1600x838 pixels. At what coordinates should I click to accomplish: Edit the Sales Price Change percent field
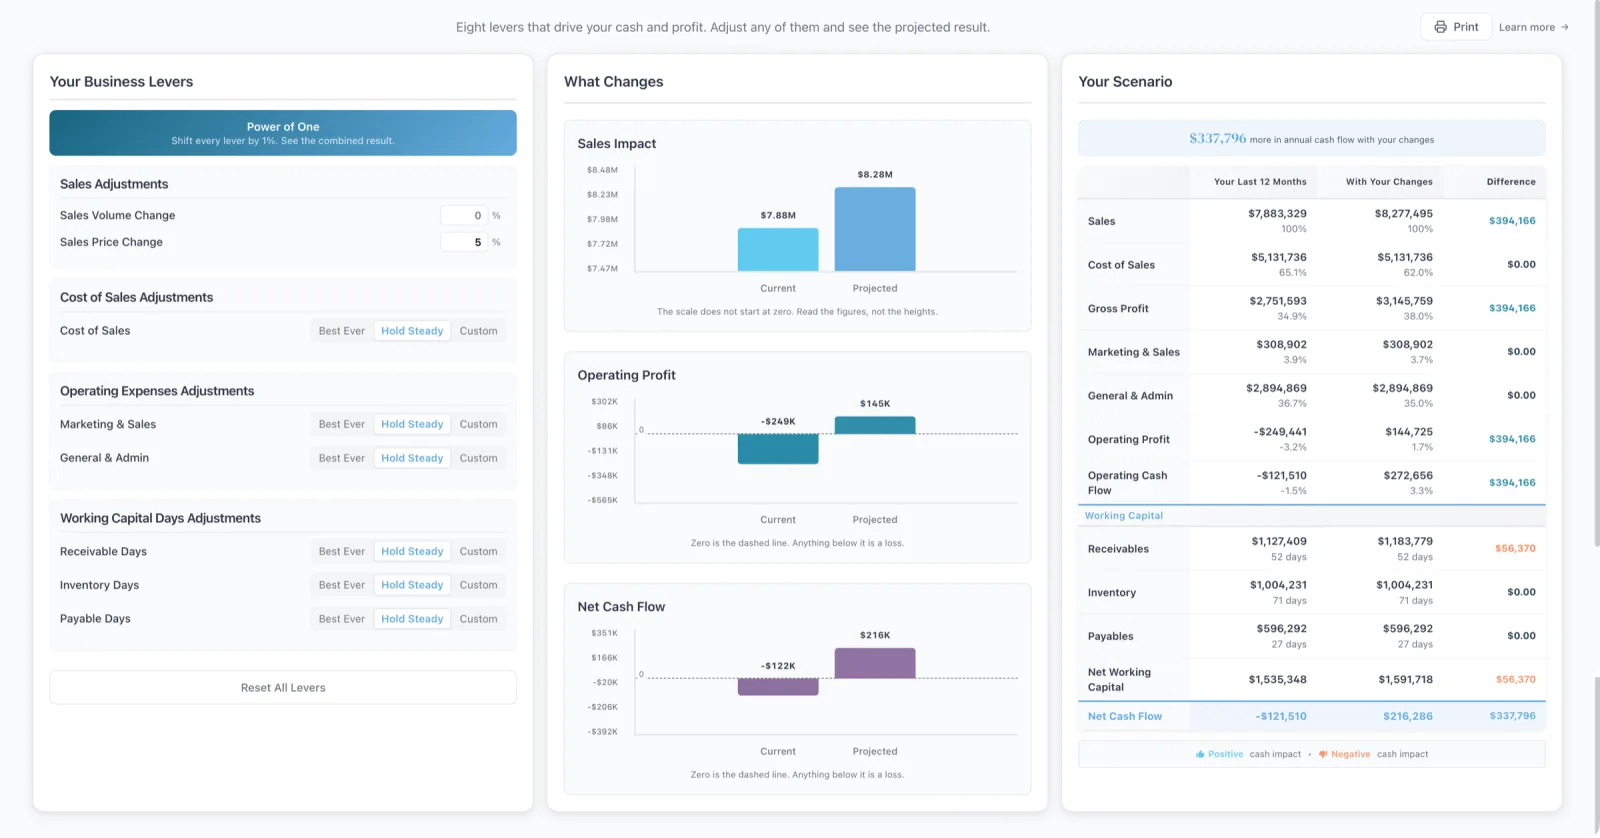(x=464, y=242)
